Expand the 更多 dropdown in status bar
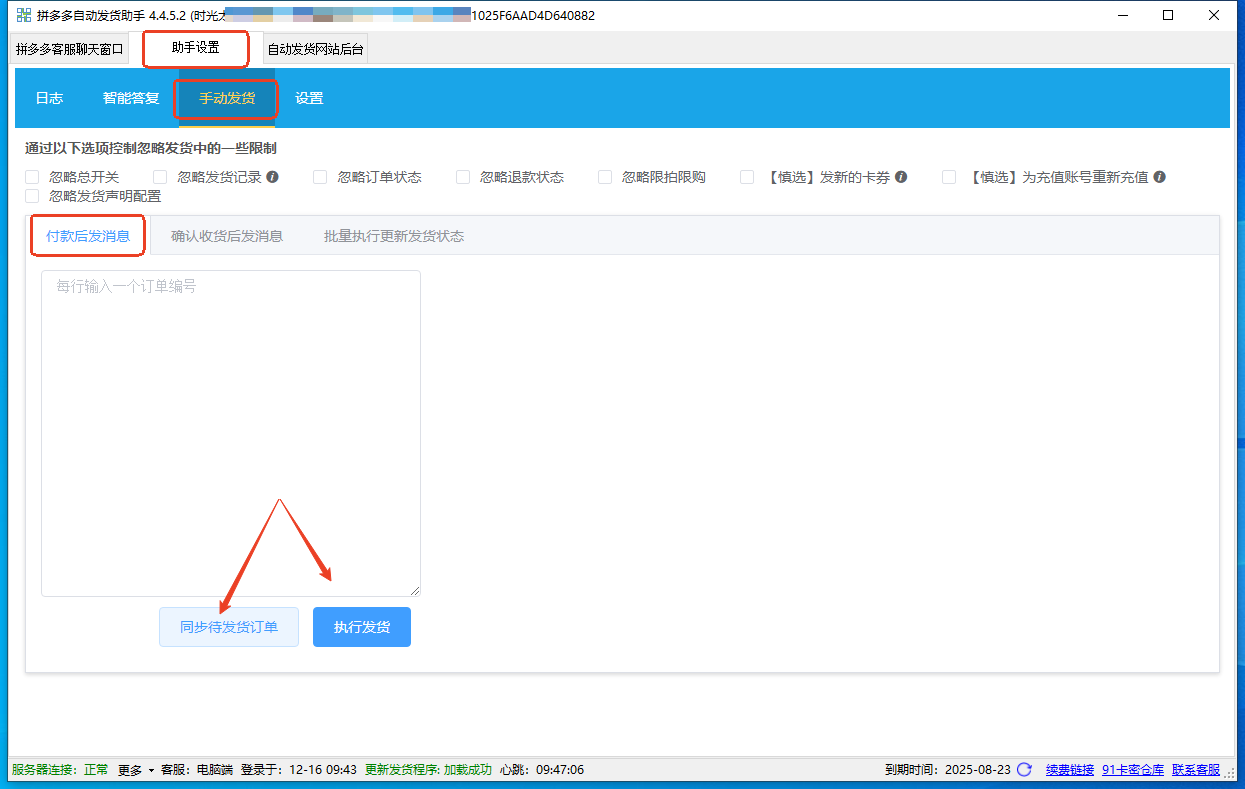1245x789 pixels. pos(136,770)
